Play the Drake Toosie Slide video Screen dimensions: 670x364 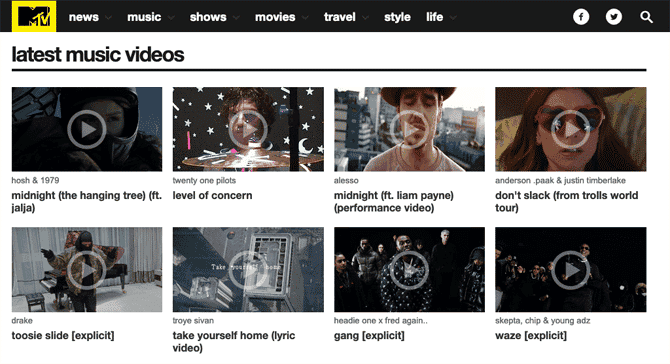point(87,270)
